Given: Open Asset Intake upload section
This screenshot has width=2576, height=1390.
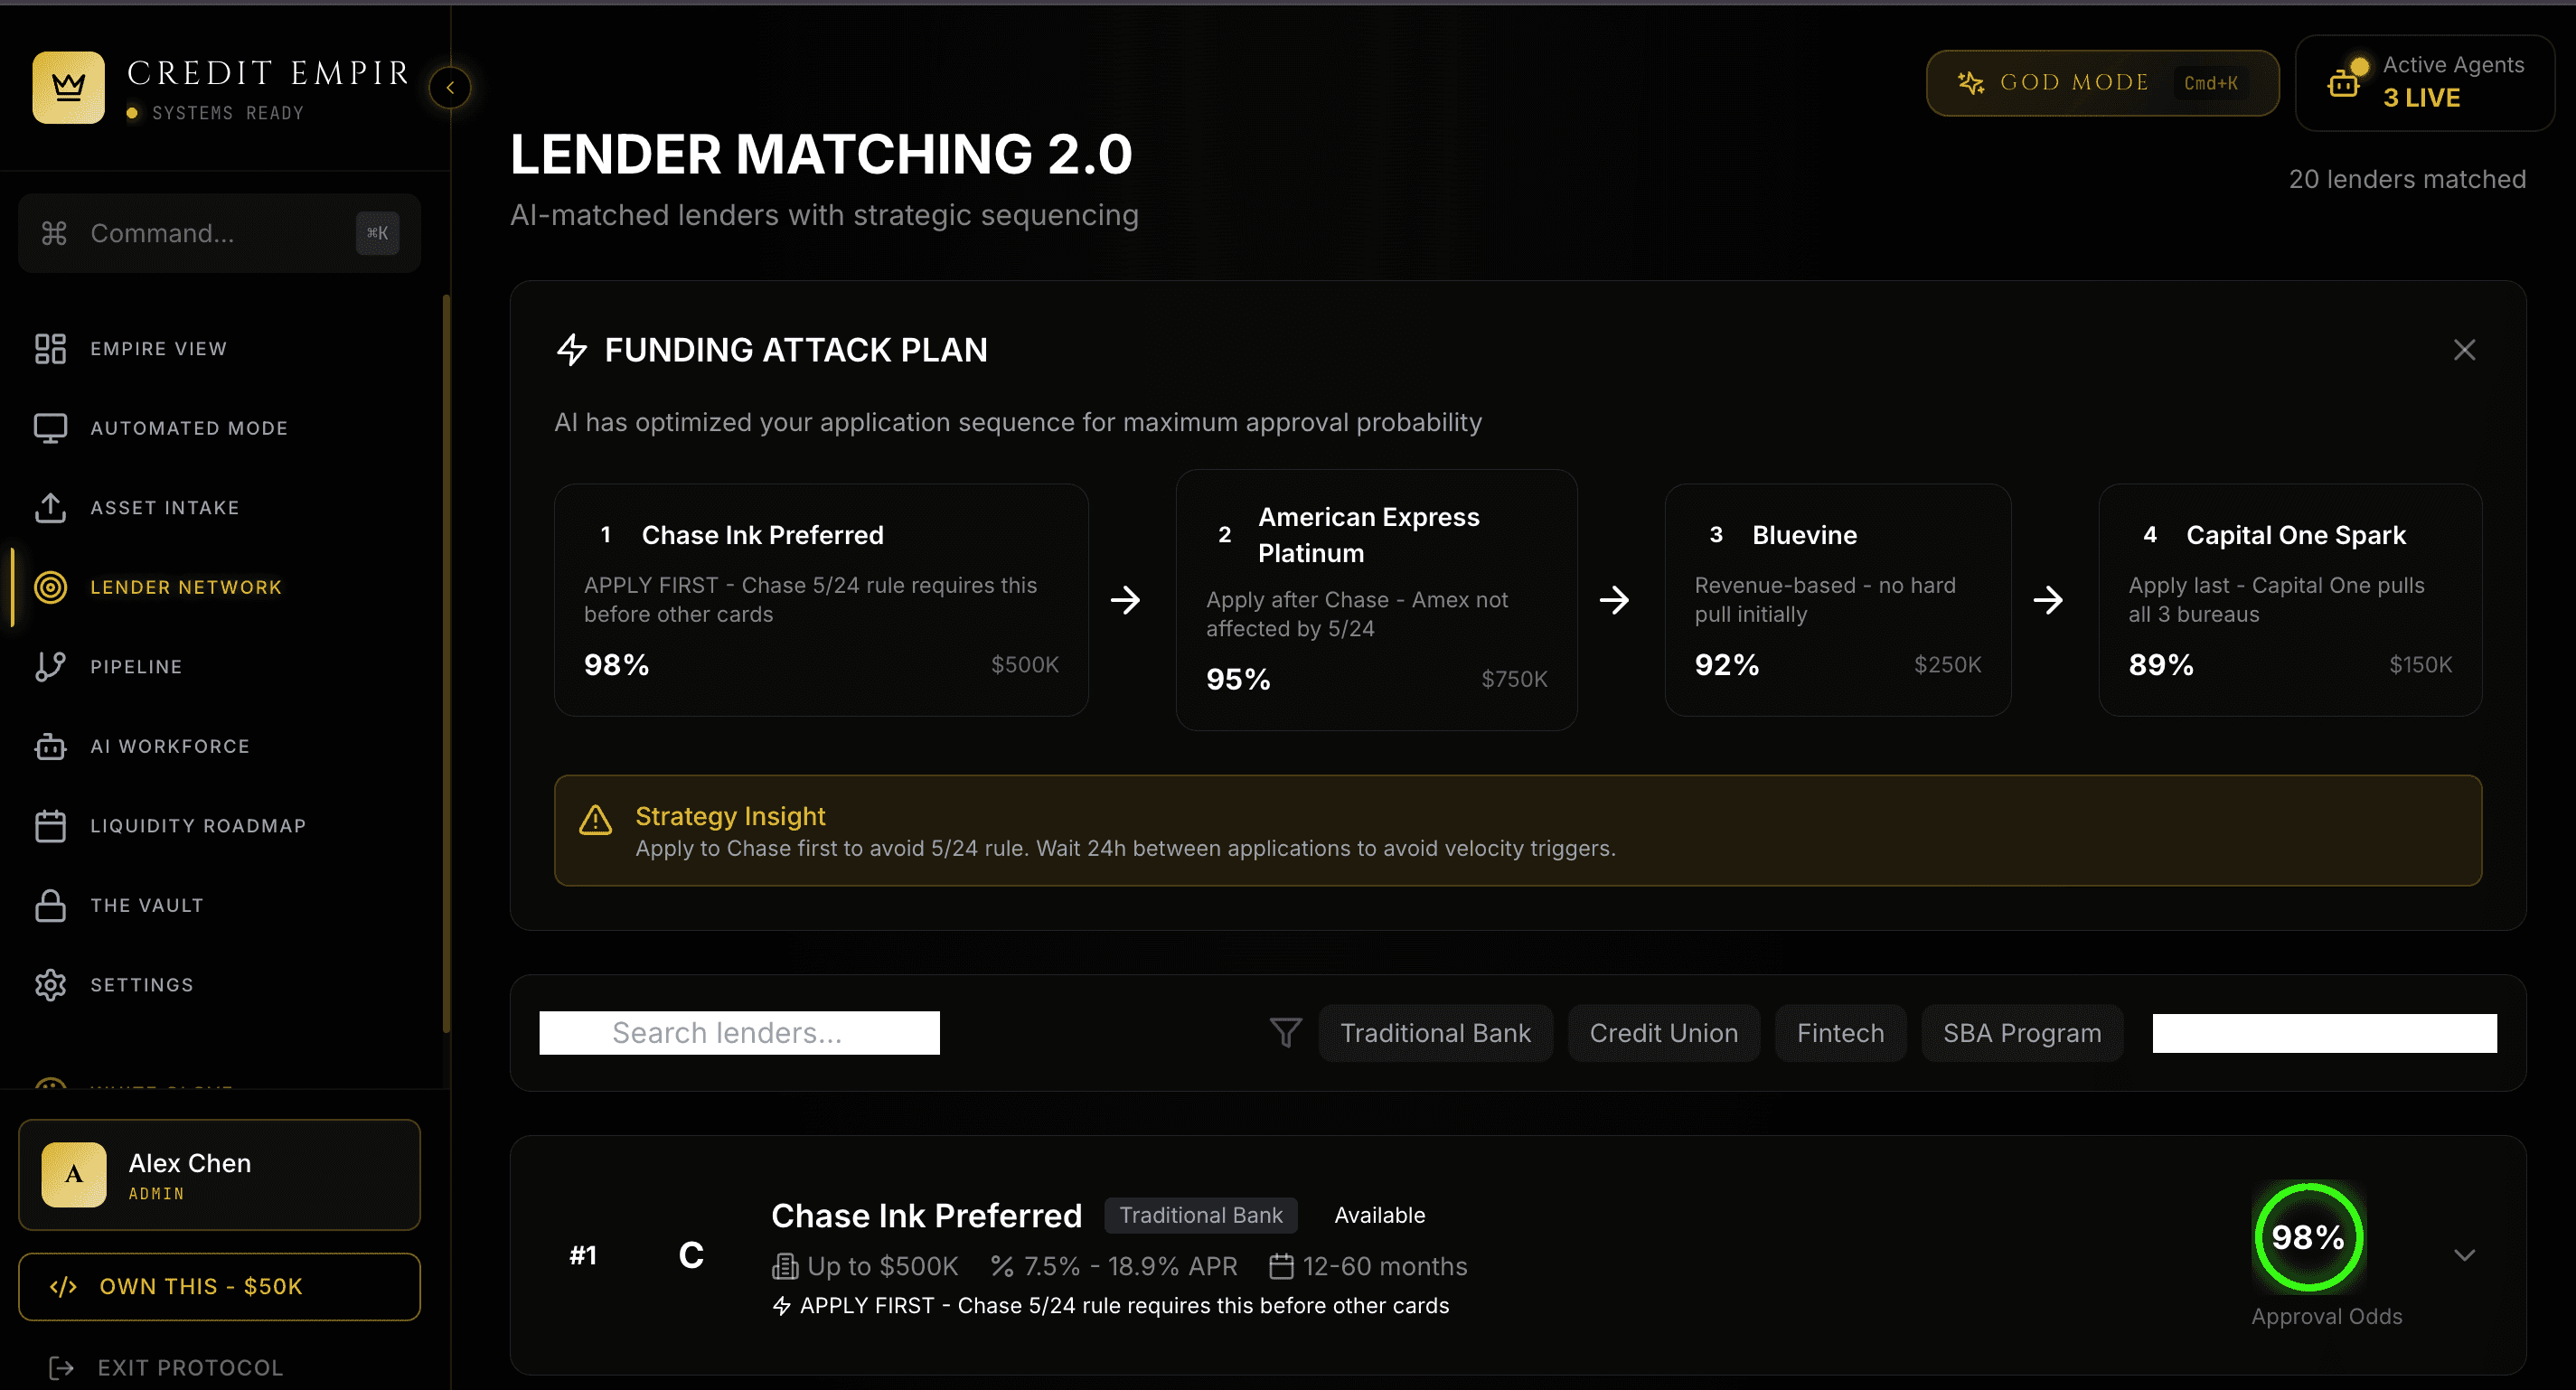Looking at the screenshot, I should pos(165,507).
